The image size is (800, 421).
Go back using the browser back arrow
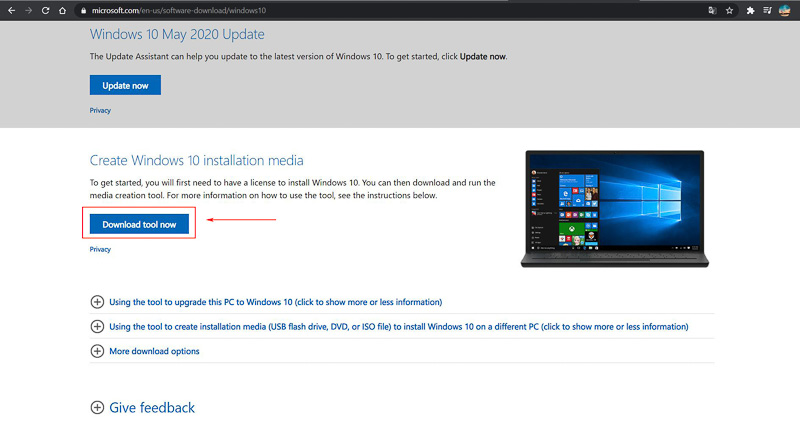pos(9,10)
